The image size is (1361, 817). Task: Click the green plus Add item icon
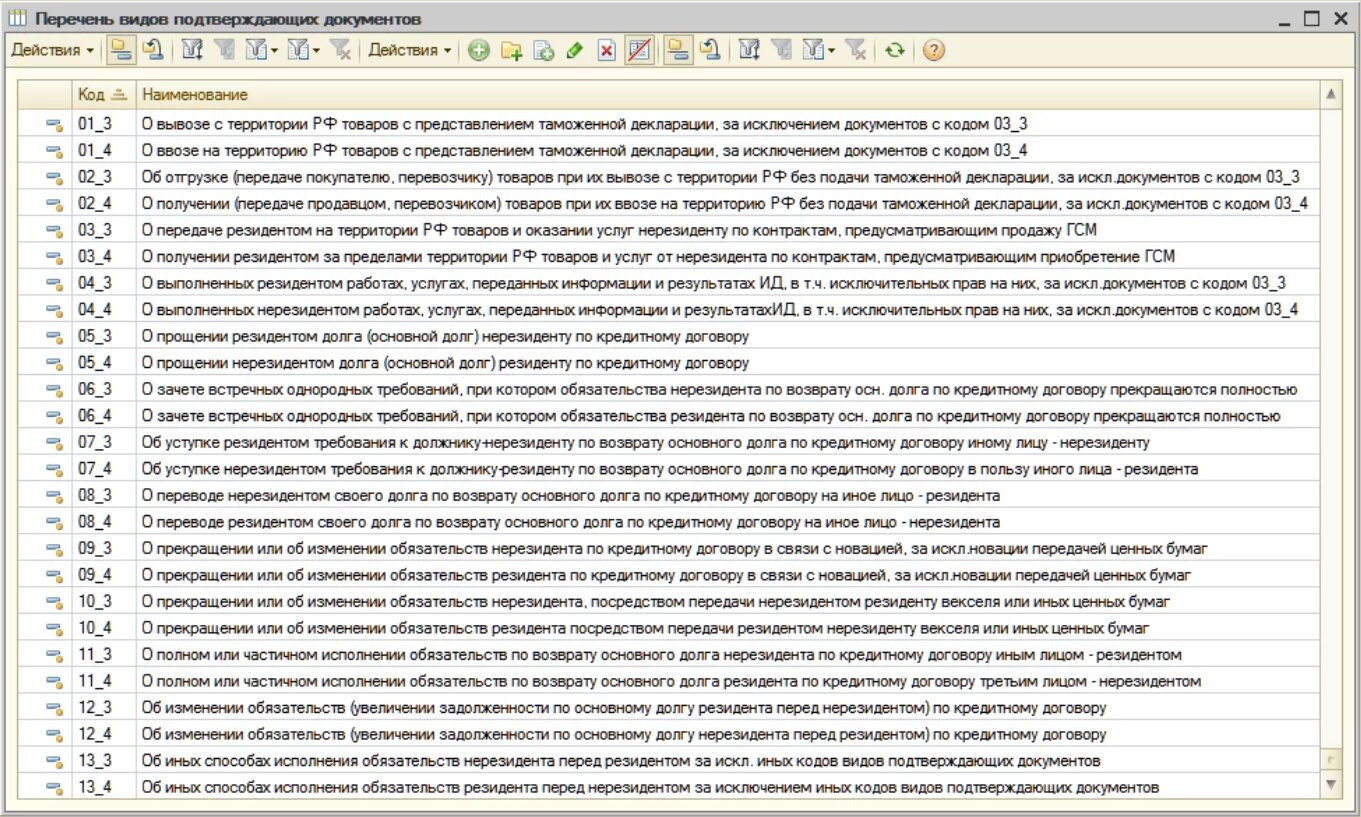pos(479,50)
